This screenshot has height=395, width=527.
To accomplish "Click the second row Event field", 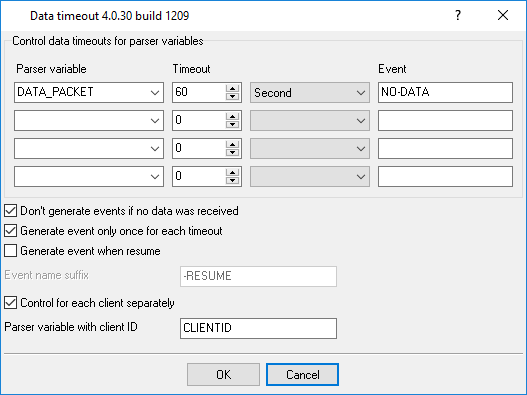I will [x=445, y=120].
